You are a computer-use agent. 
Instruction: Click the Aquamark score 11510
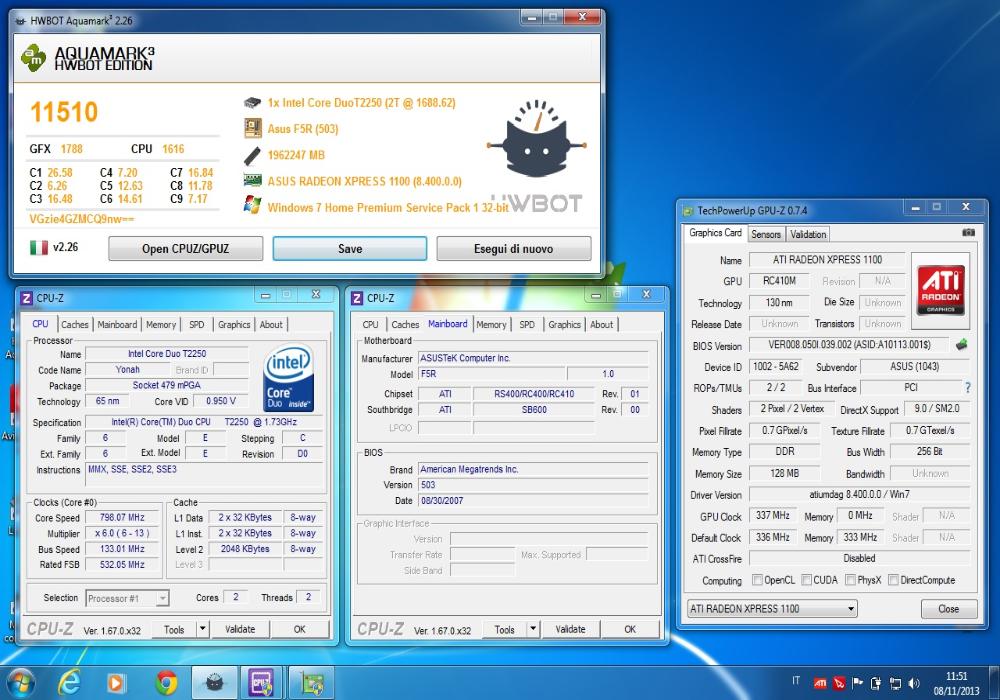click(64, 112)
